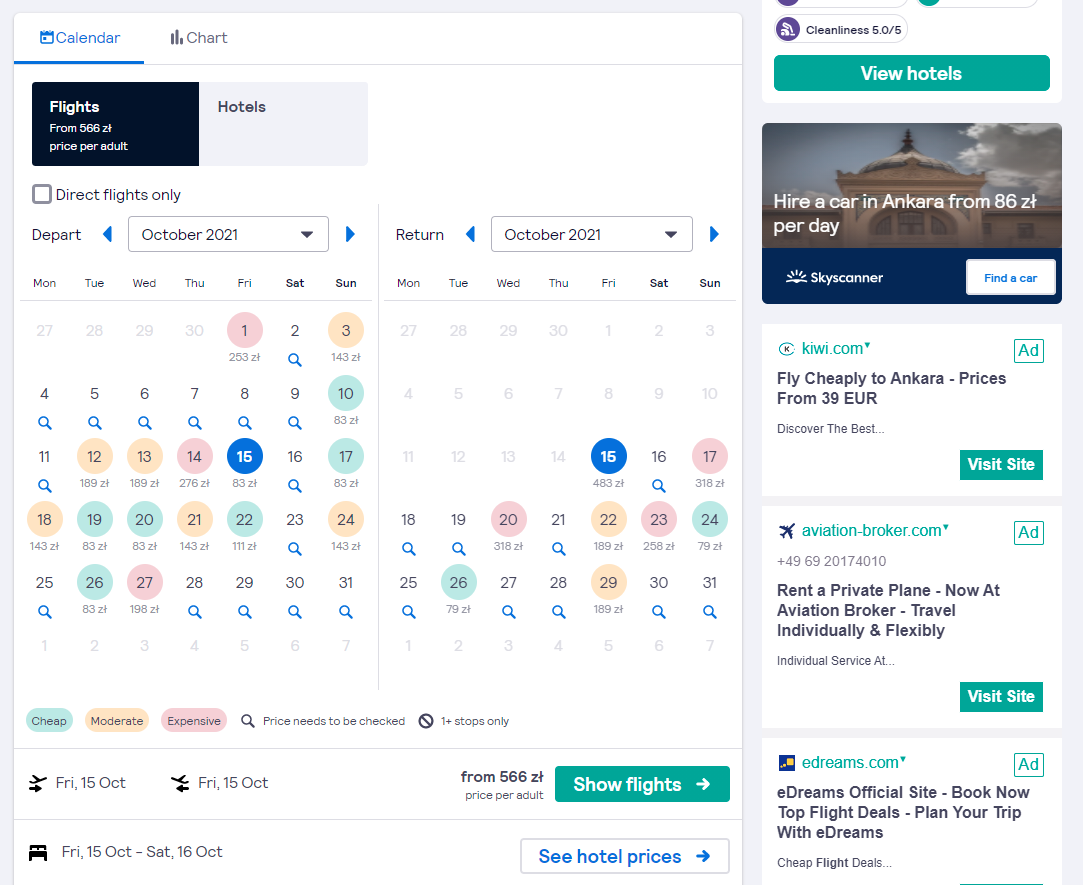
Task: Click See hotel prices button
Action: 625,857
